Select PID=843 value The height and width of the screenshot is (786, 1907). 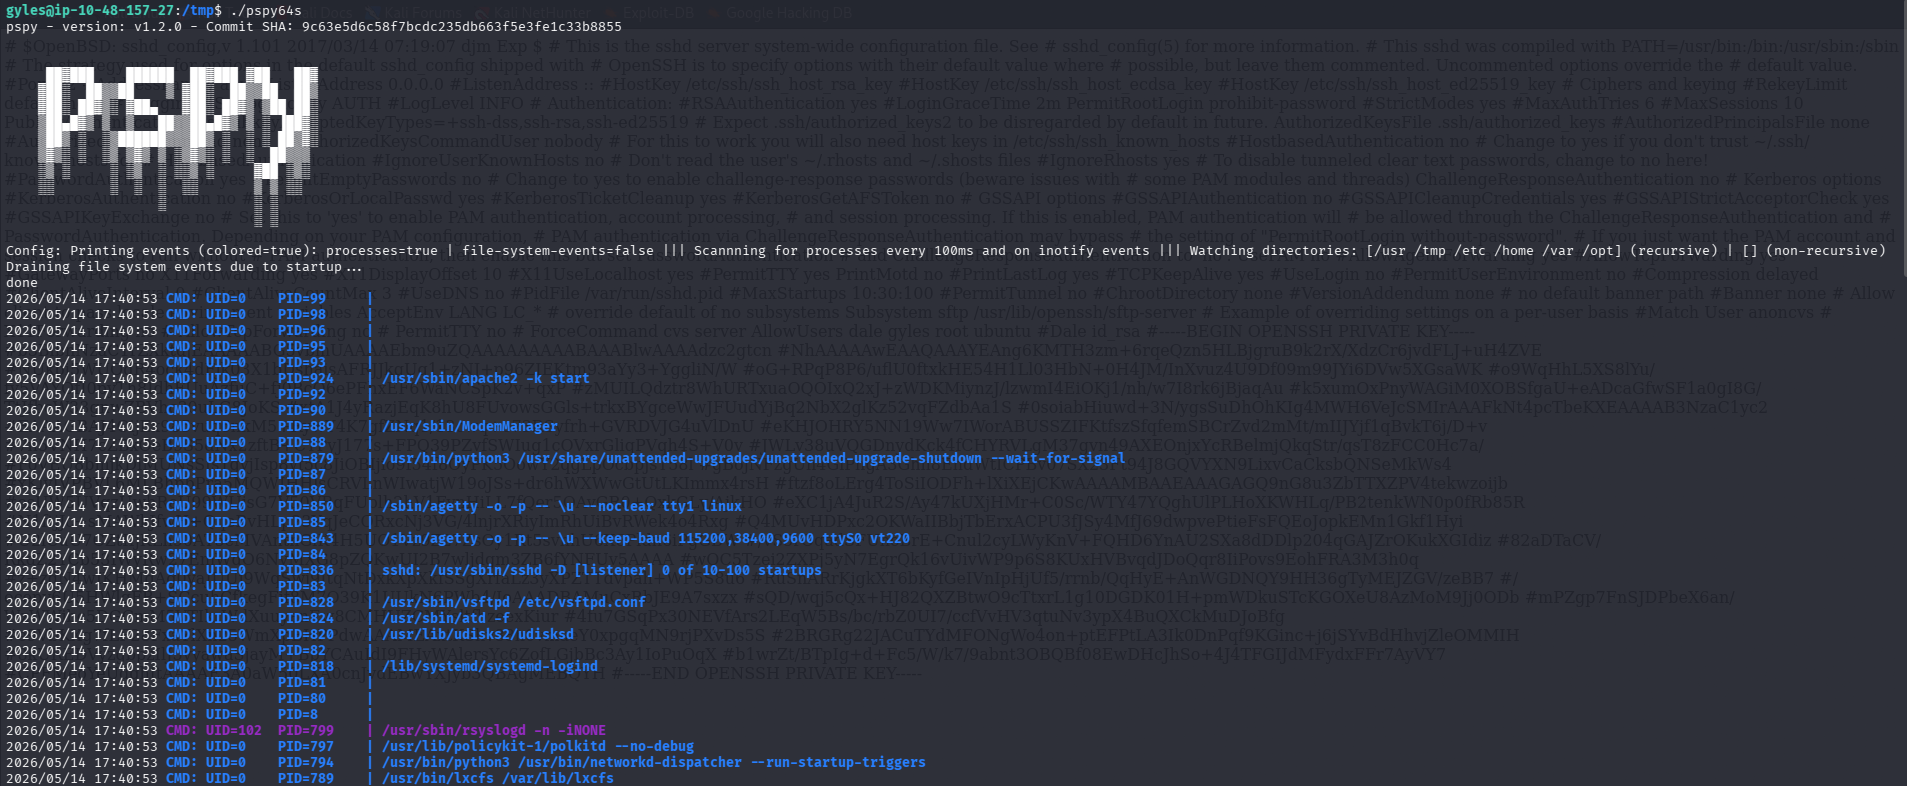pyautogui.click(x=306, y=539)
